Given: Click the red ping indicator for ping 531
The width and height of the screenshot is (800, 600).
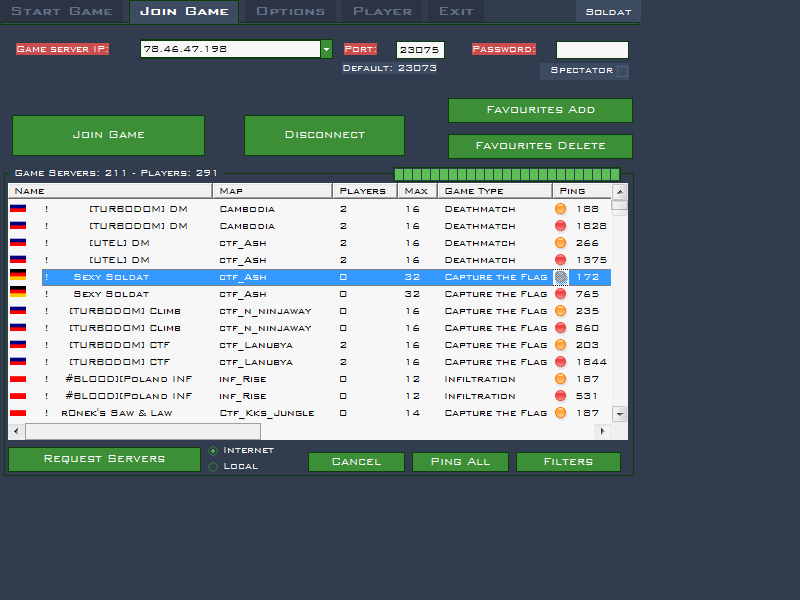Looking at the screenshot, I should [x=560, y=396].
